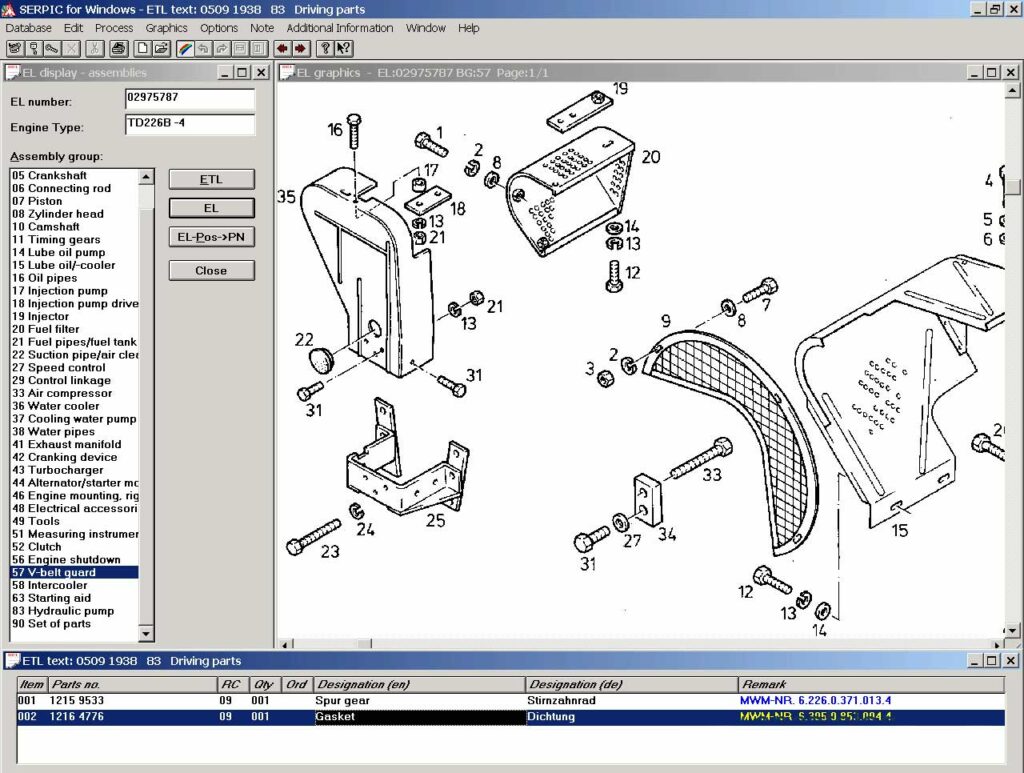Click the EL number input field
Image resolution: width=1024 pixels, height=773 pixels.
189,100
